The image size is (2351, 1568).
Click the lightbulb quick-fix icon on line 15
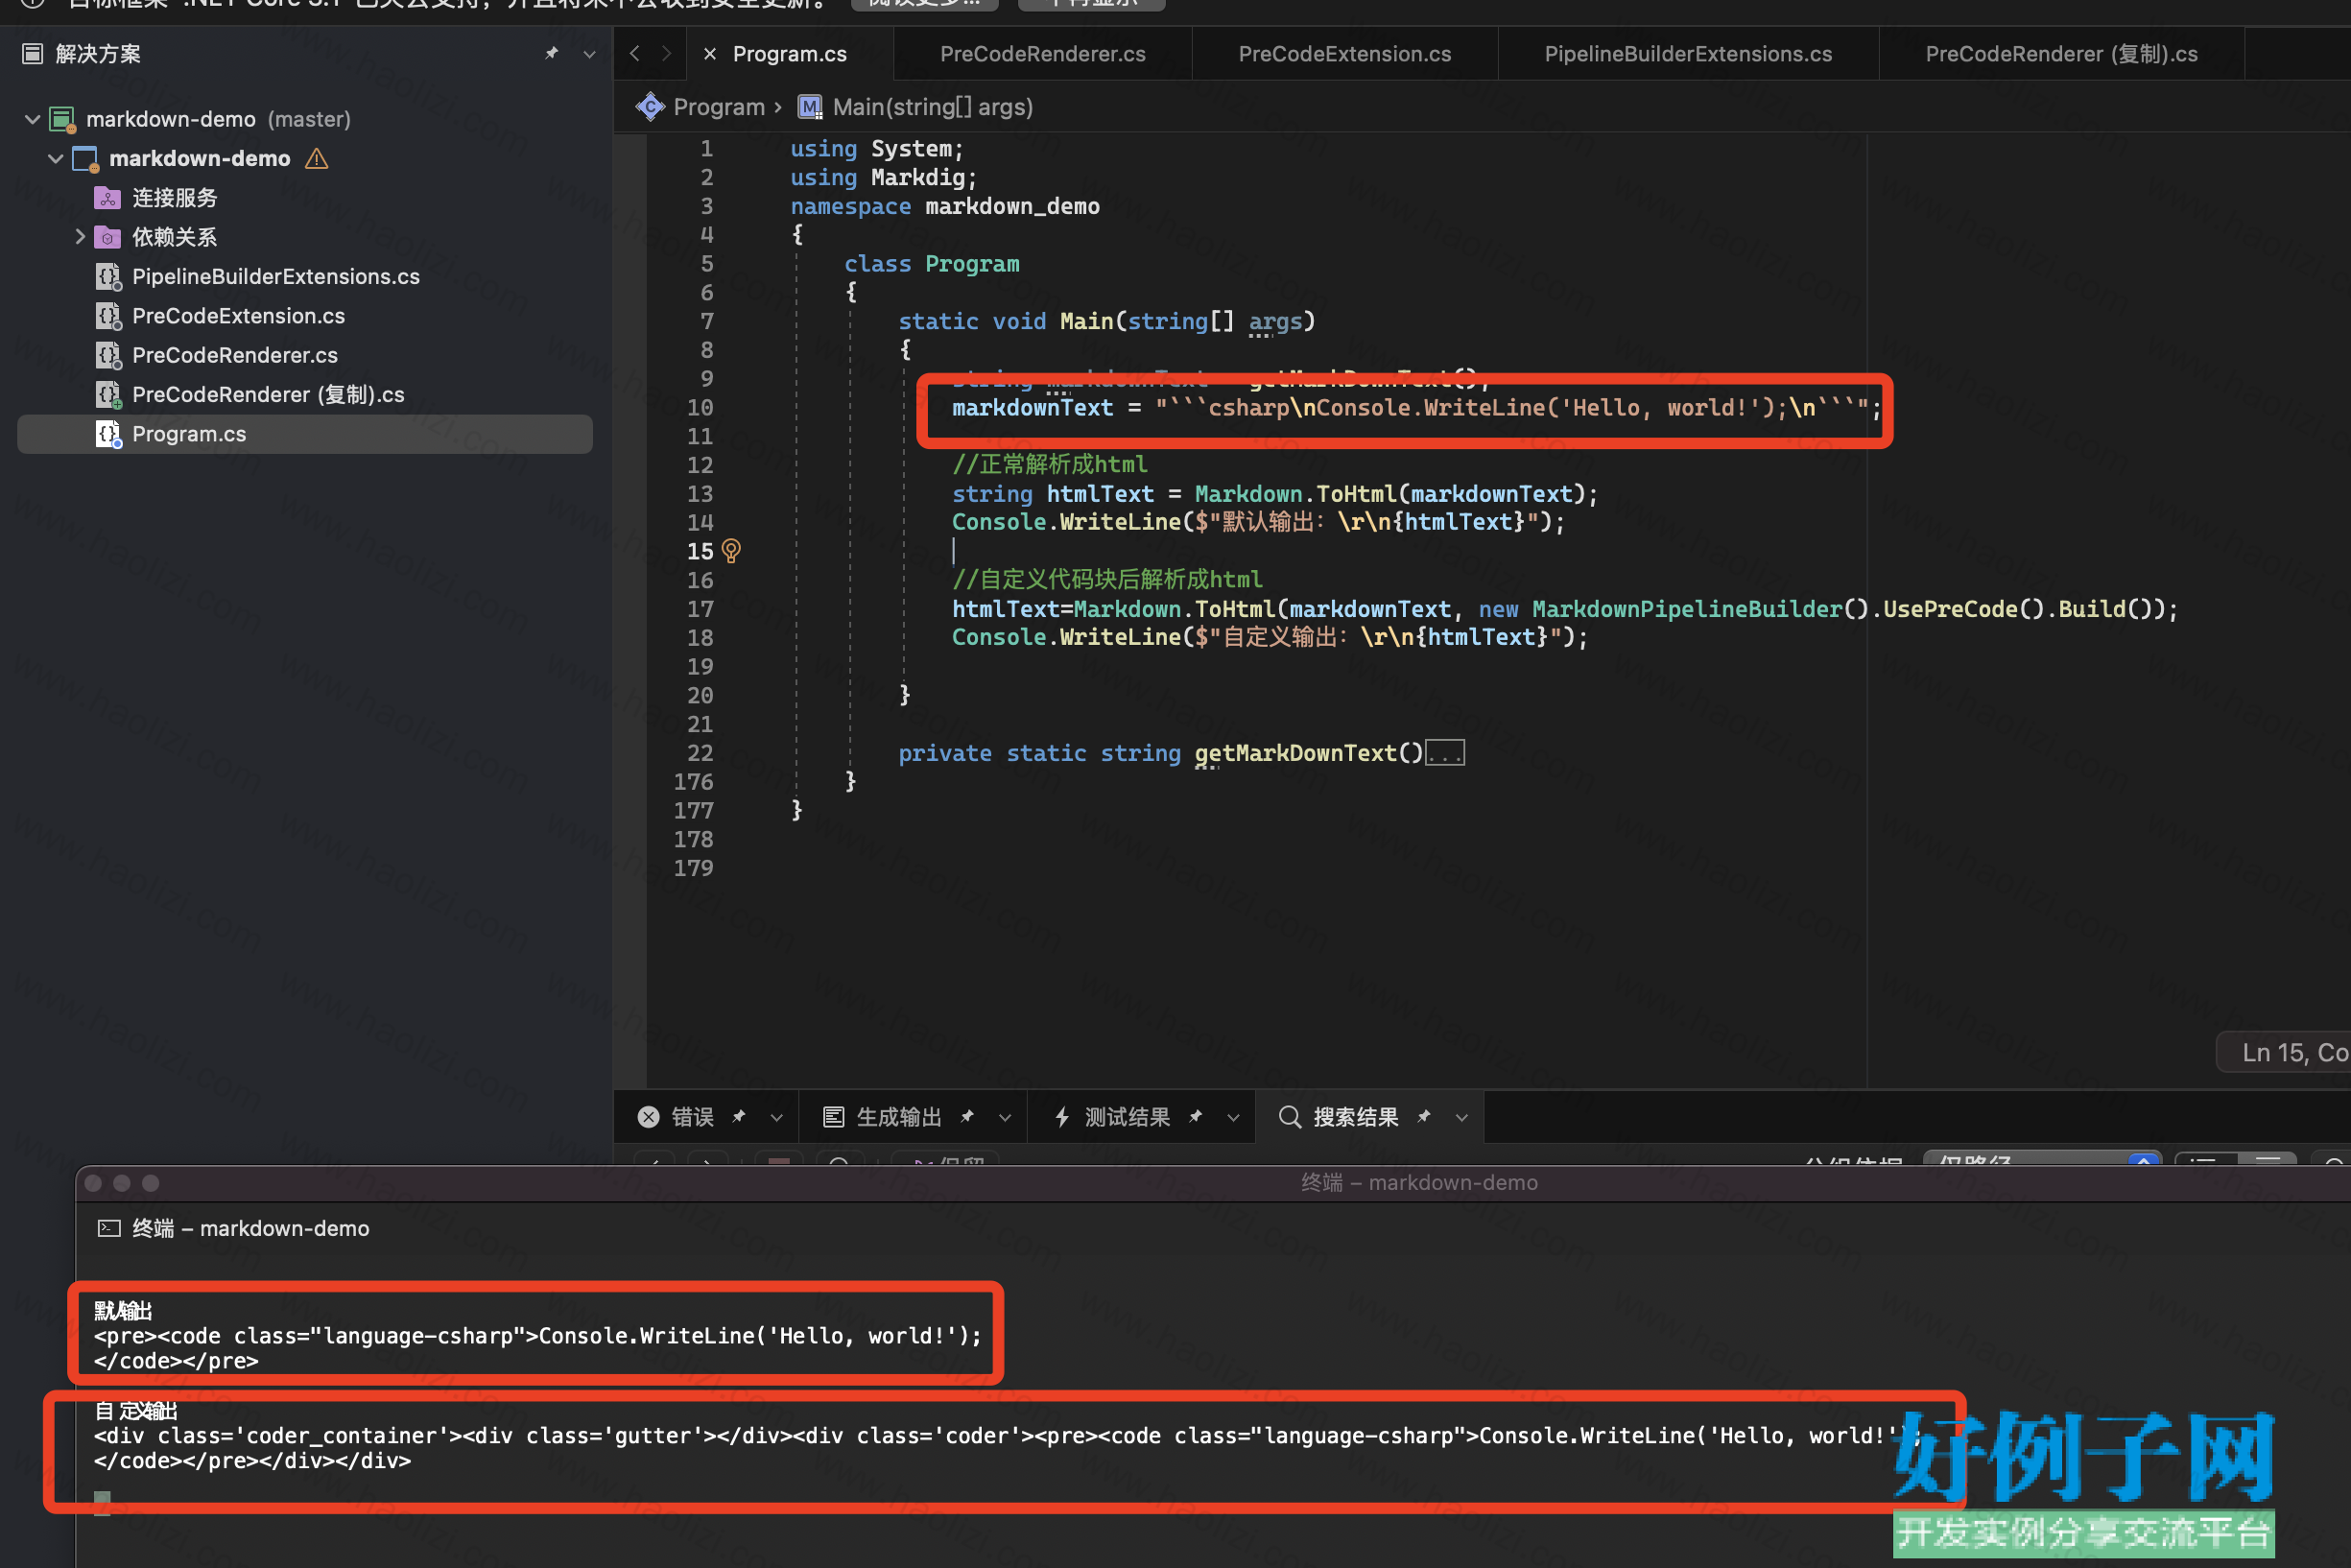point(731,551)
